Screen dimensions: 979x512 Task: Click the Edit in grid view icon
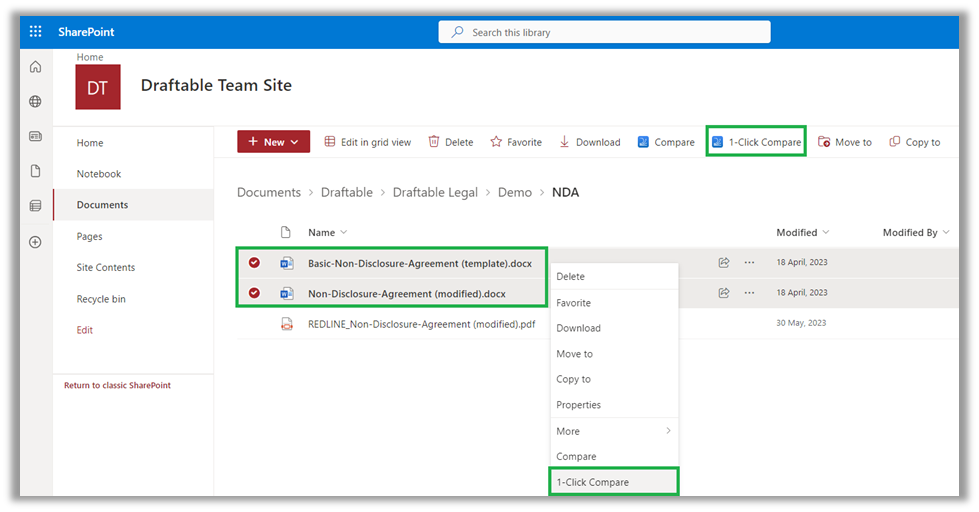tap(330, 142)
